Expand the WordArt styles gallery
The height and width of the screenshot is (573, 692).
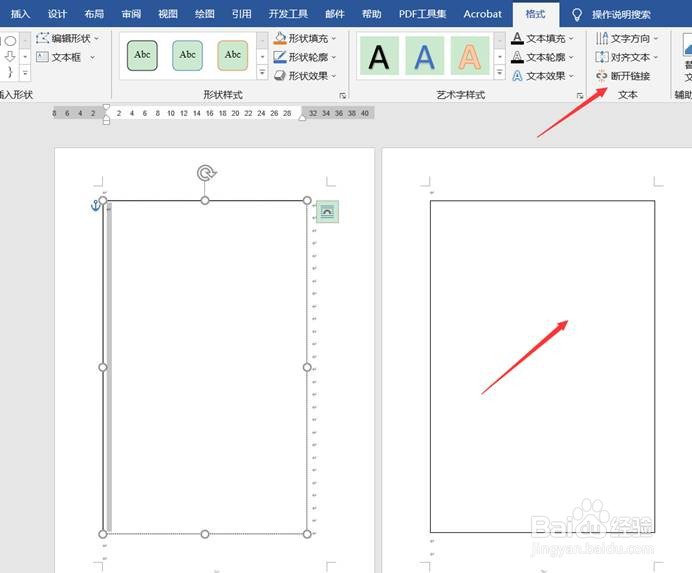point(500,72)
